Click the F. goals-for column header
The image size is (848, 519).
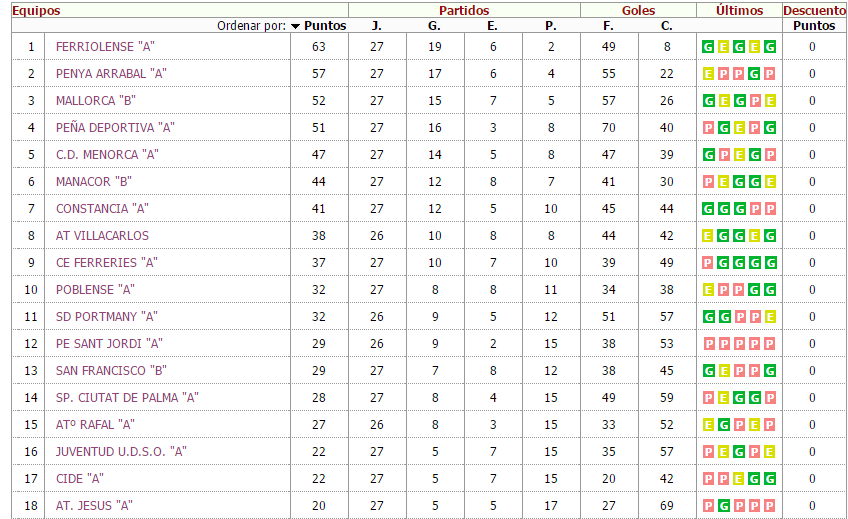click(609, 26)
